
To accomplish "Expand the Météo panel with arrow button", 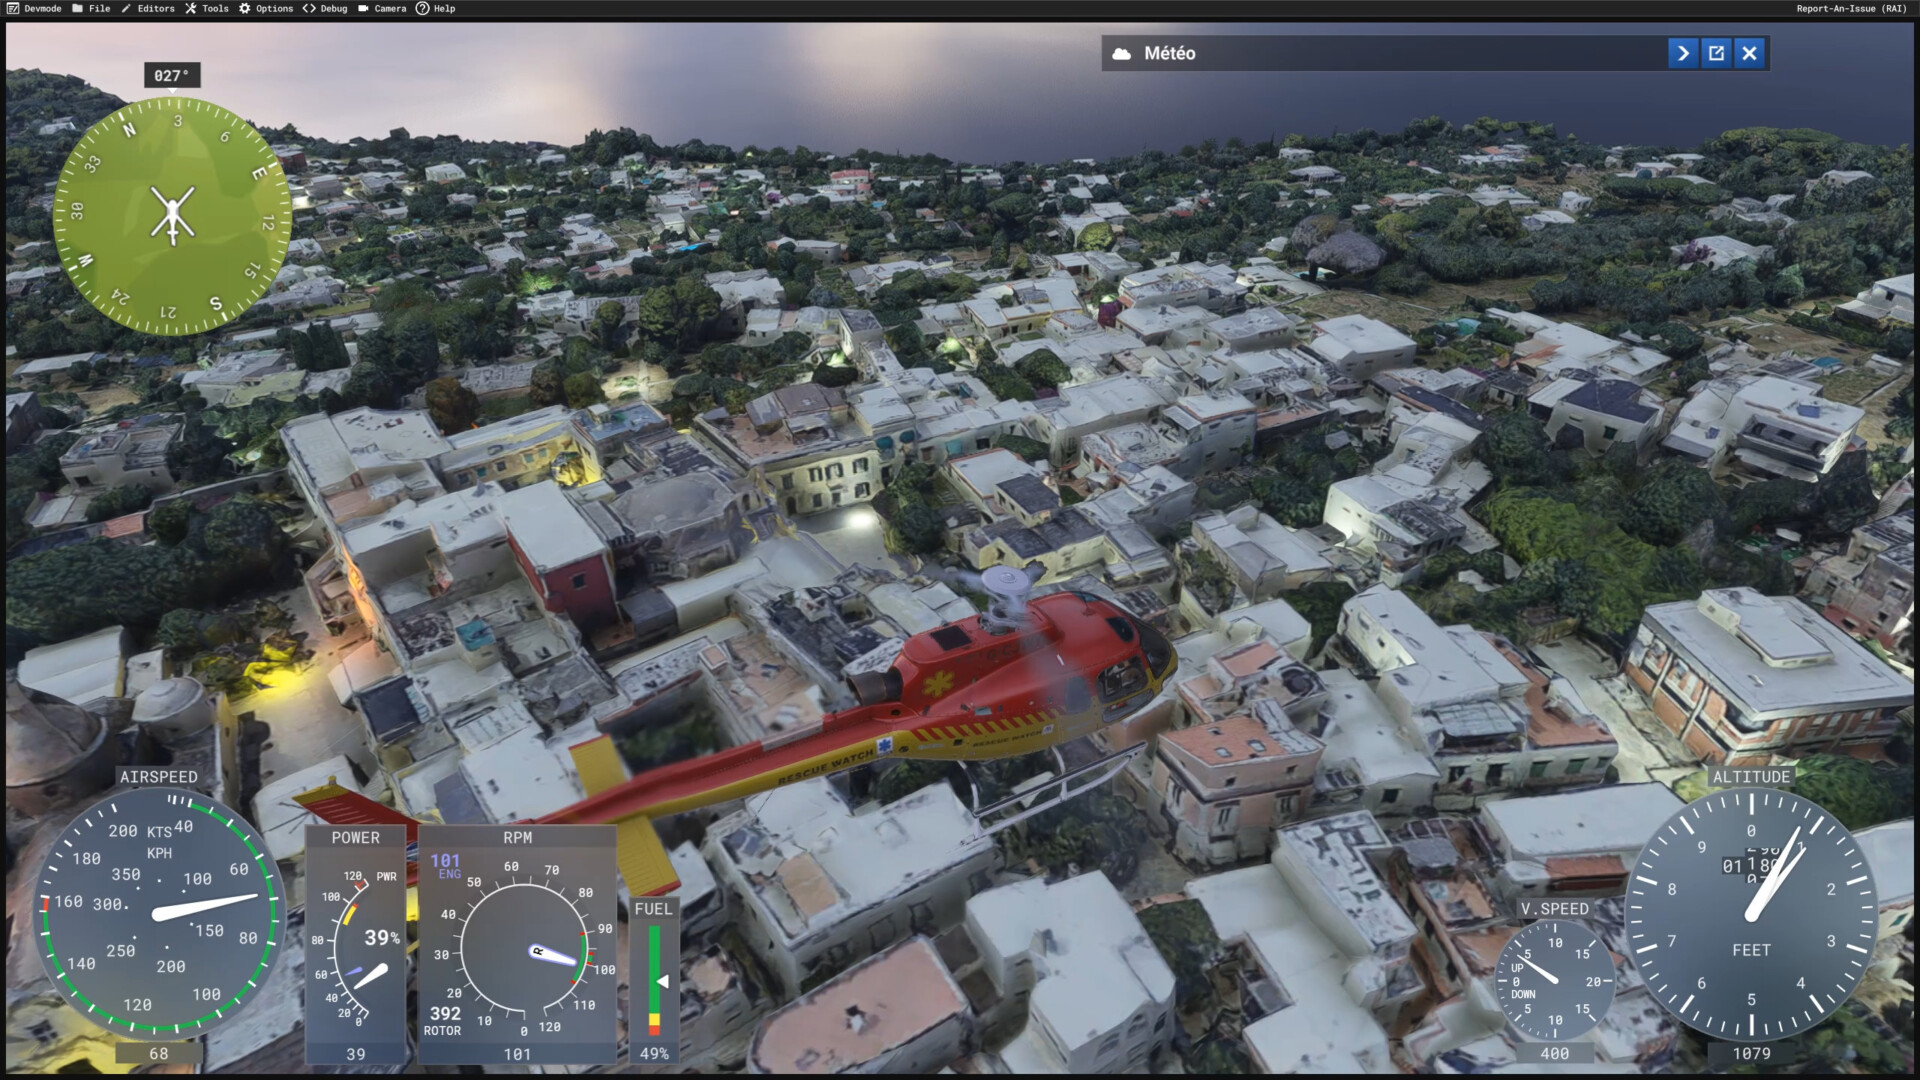I will [1683, 53].
